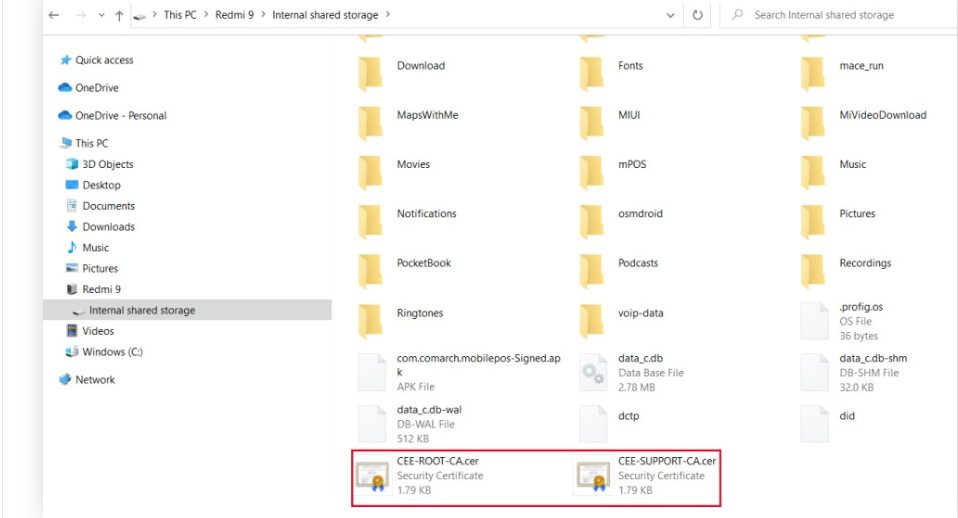The width and height of the screenshot is (958, 518).
Task: Select com.comarch.mobilepos-Signed.apk file
Action: 459,372
